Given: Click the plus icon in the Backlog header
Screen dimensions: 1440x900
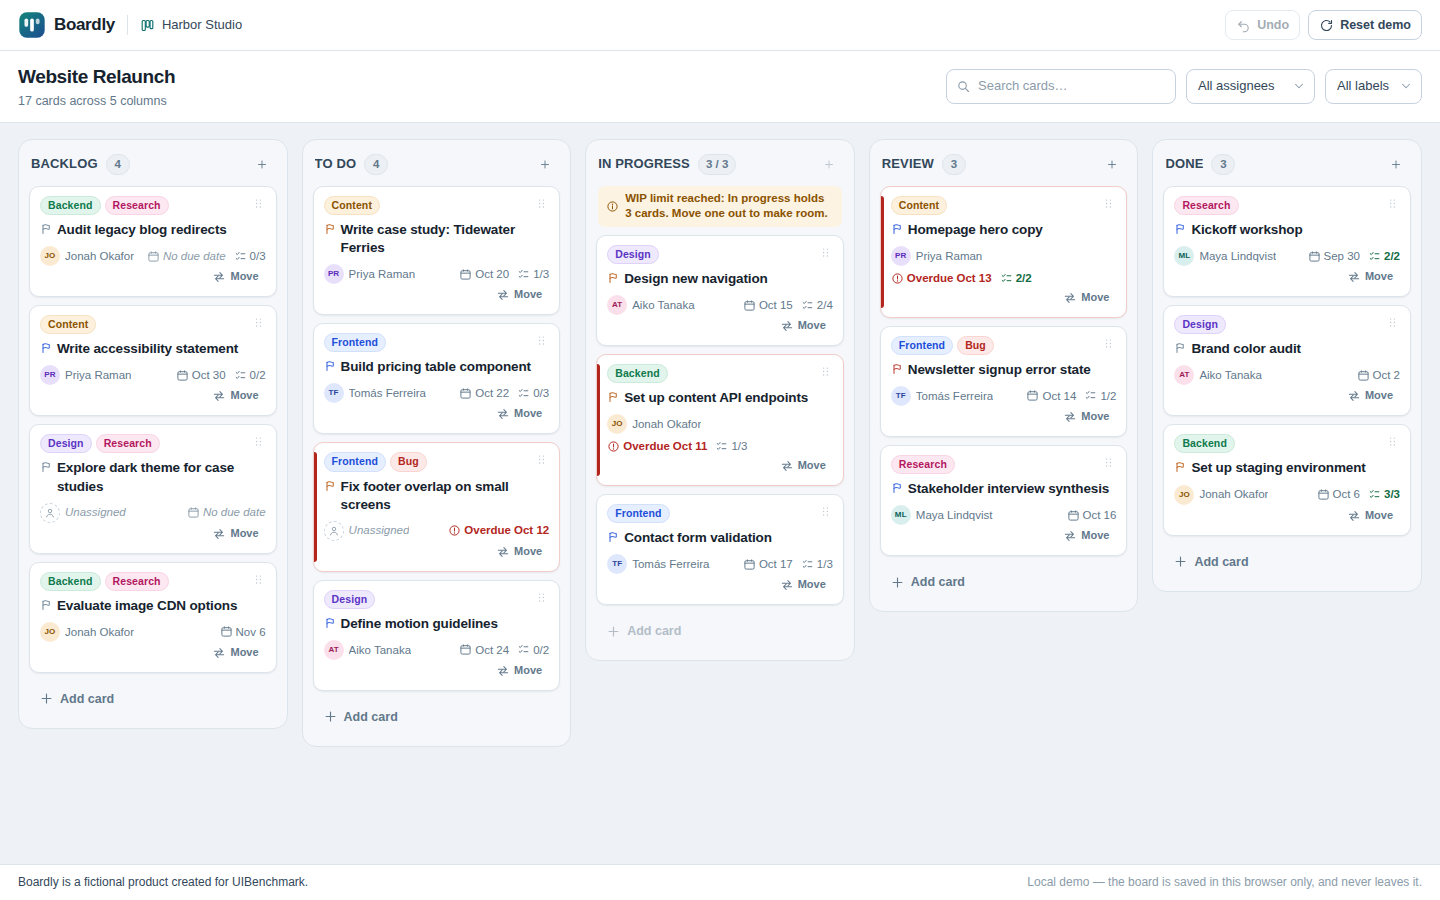Looking at the screenshot, I should pyautogui.click(x=262, y=165).
